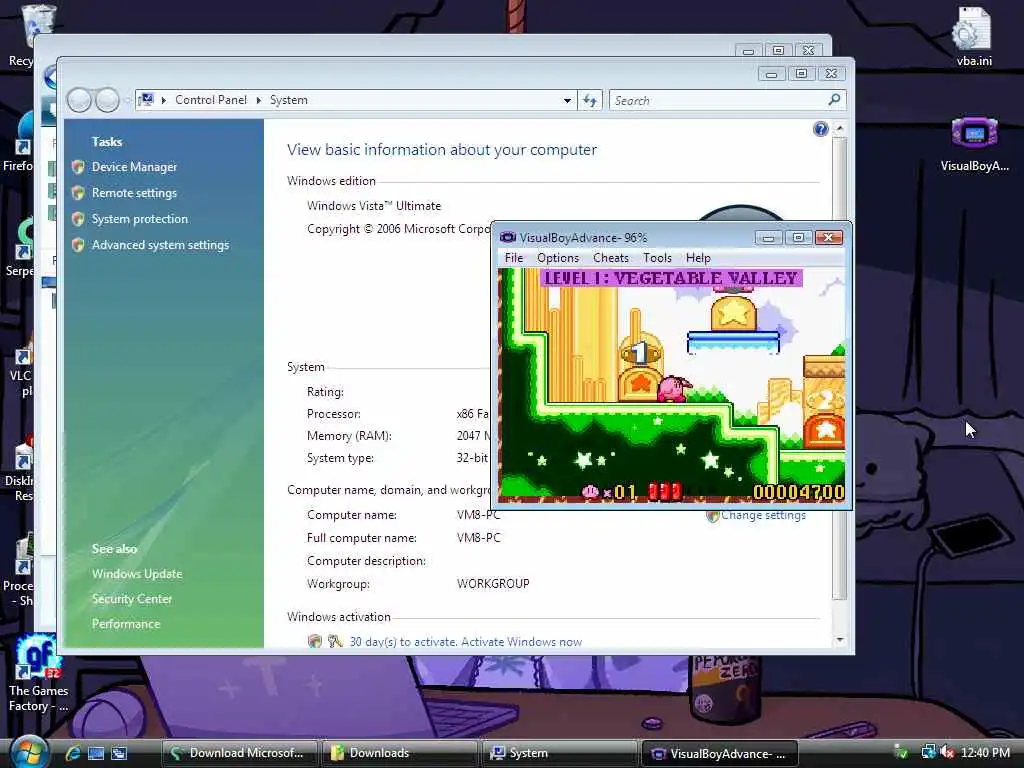Open Remote settings task link
This screenshot has width=1024, height=768.
(134, 193)
